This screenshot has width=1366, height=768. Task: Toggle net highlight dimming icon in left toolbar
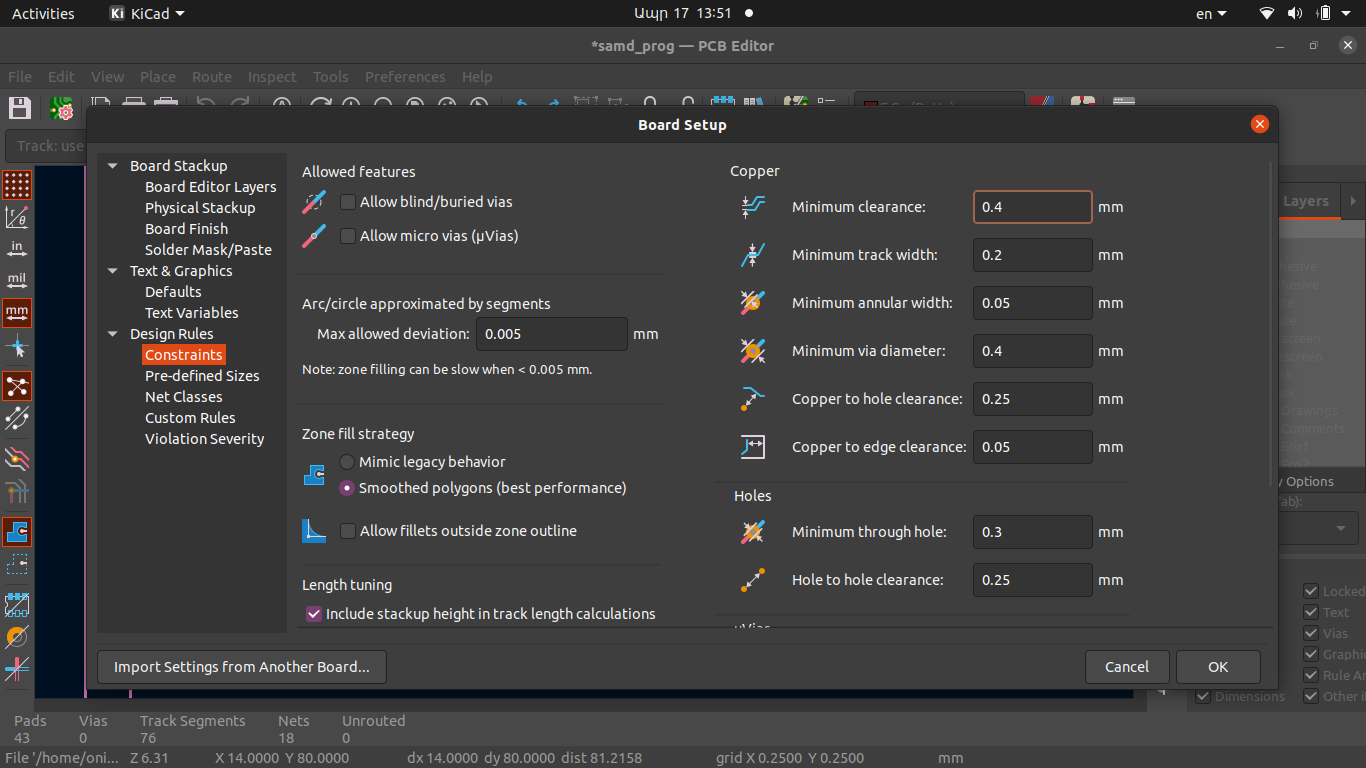pos(17,491)
